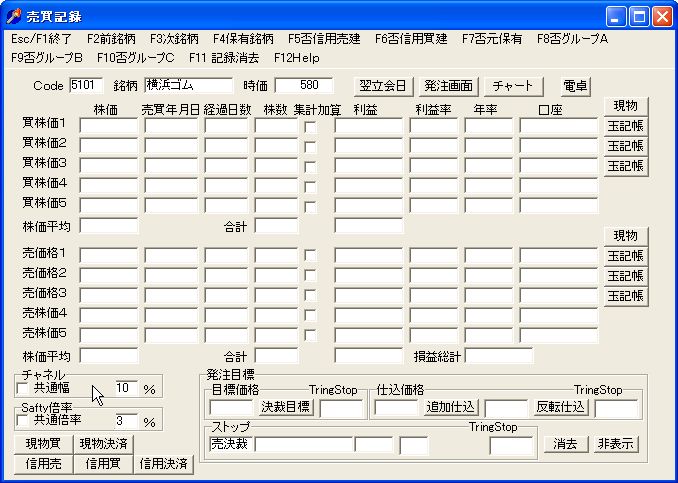The image size is (678, 483).
Task: Select F4保有銘柄 menu item
Action: pyautogui.click(x=243, y=39)
